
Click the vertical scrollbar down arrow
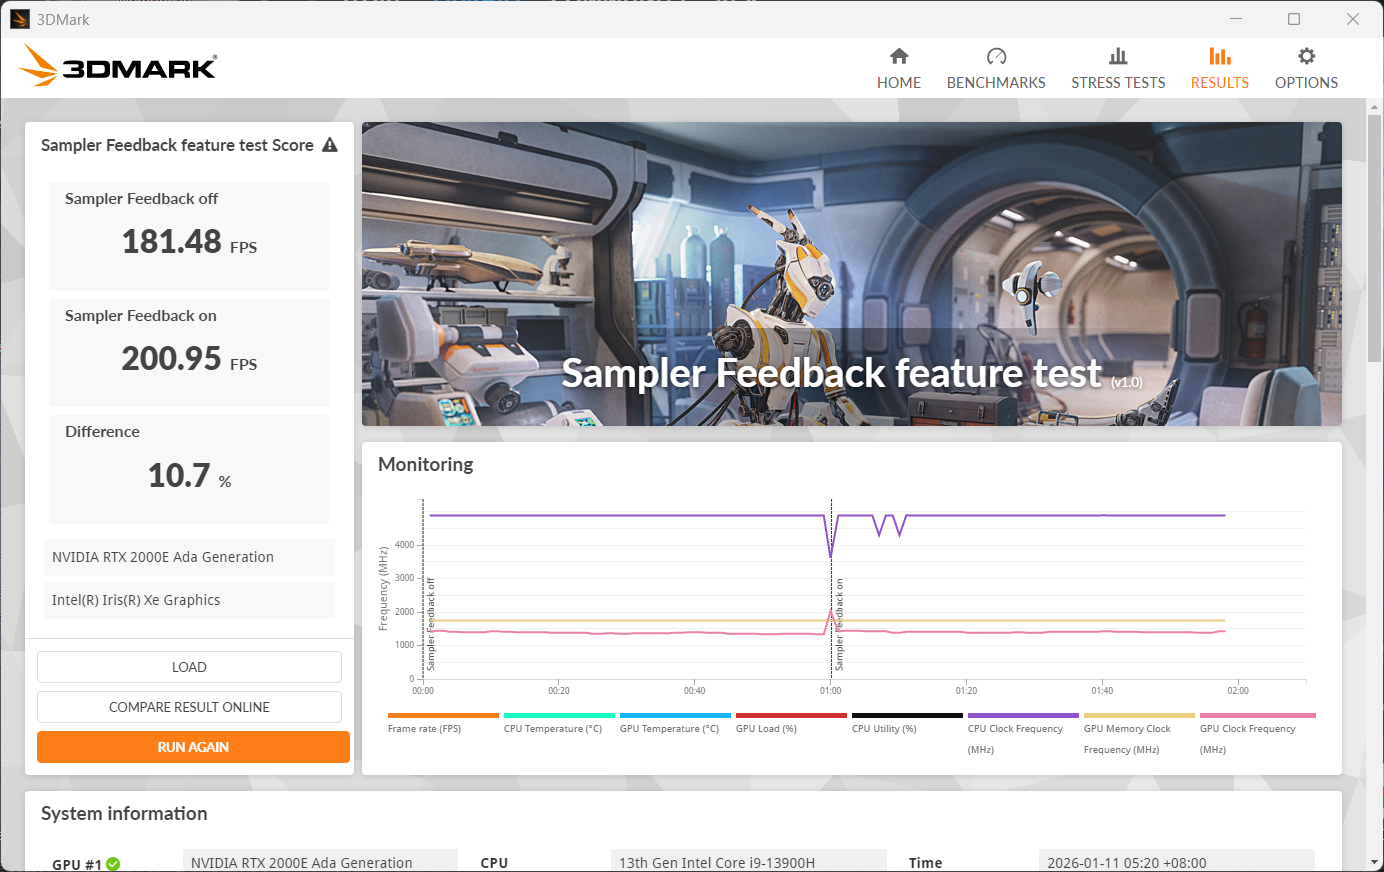1375,862
